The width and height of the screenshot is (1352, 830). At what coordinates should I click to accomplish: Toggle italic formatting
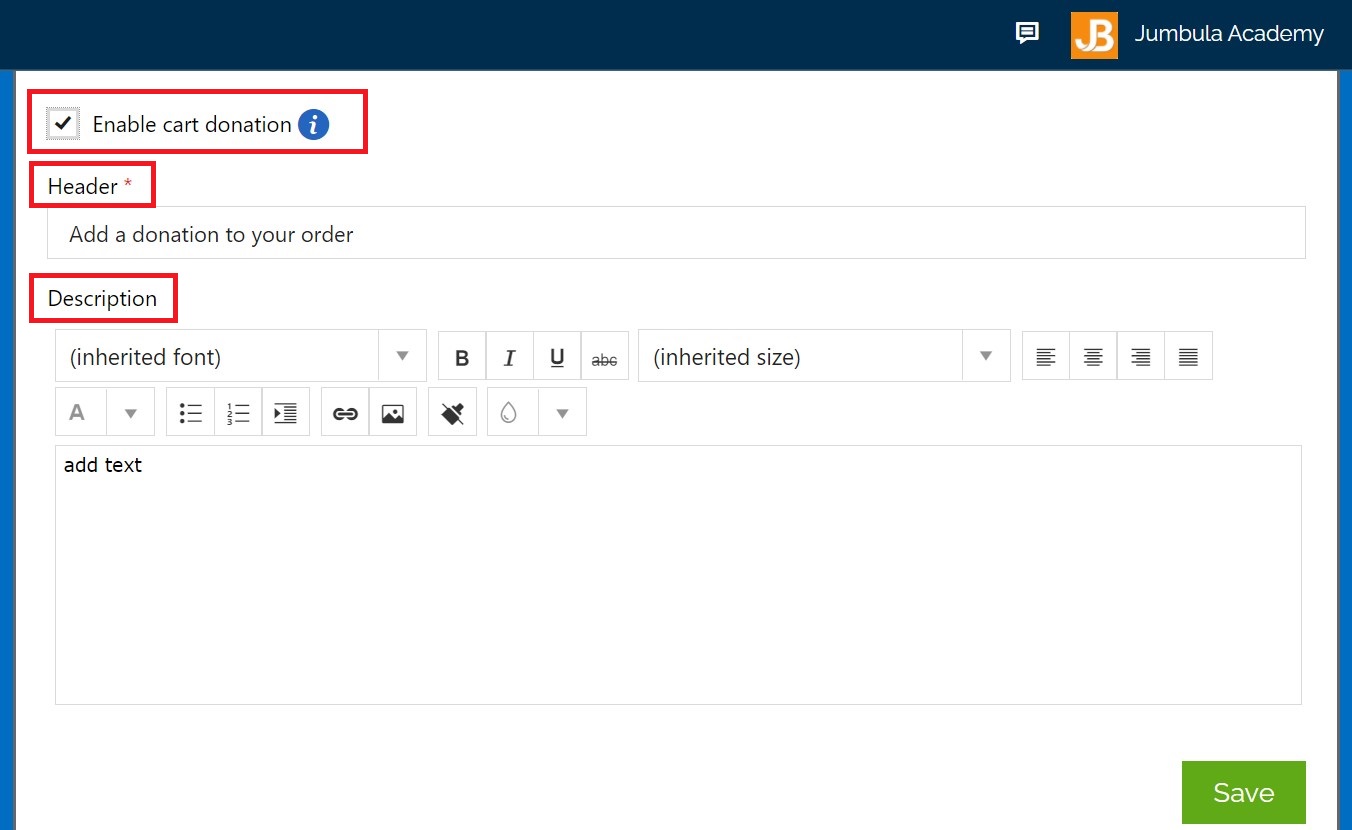point(510,357)
